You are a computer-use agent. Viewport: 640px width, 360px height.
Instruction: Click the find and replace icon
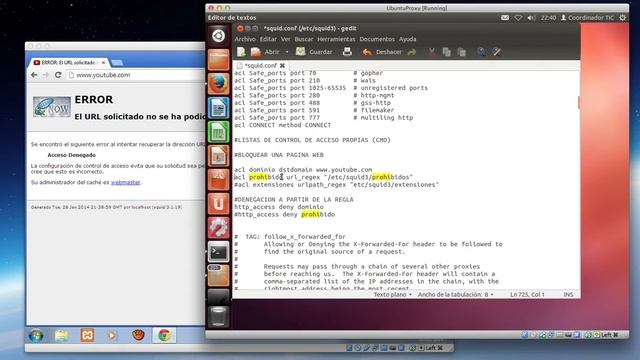[497, 52]
